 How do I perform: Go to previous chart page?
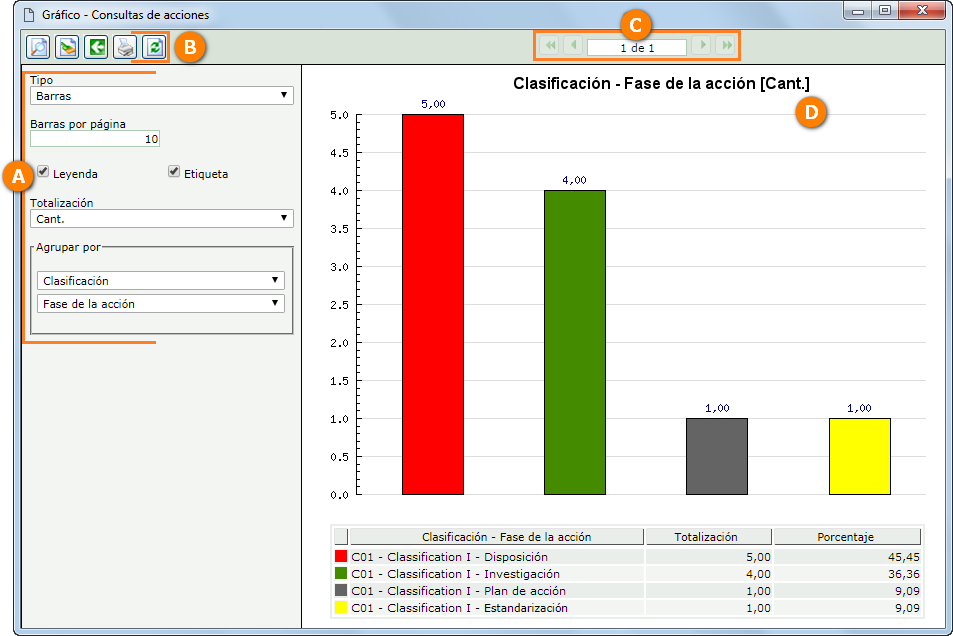click(x=573, y=46)
